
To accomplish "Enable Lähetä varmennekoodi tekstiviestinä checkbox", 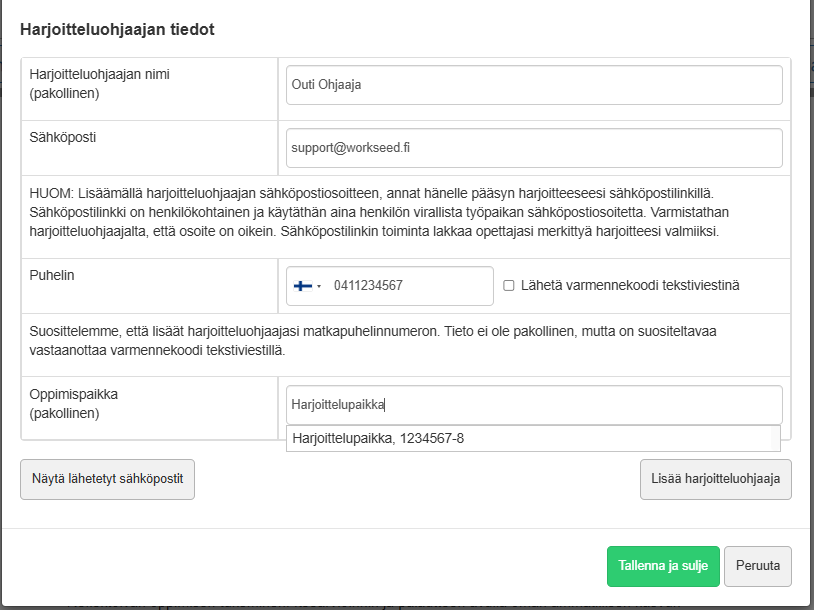I will [x=509, y=286].
